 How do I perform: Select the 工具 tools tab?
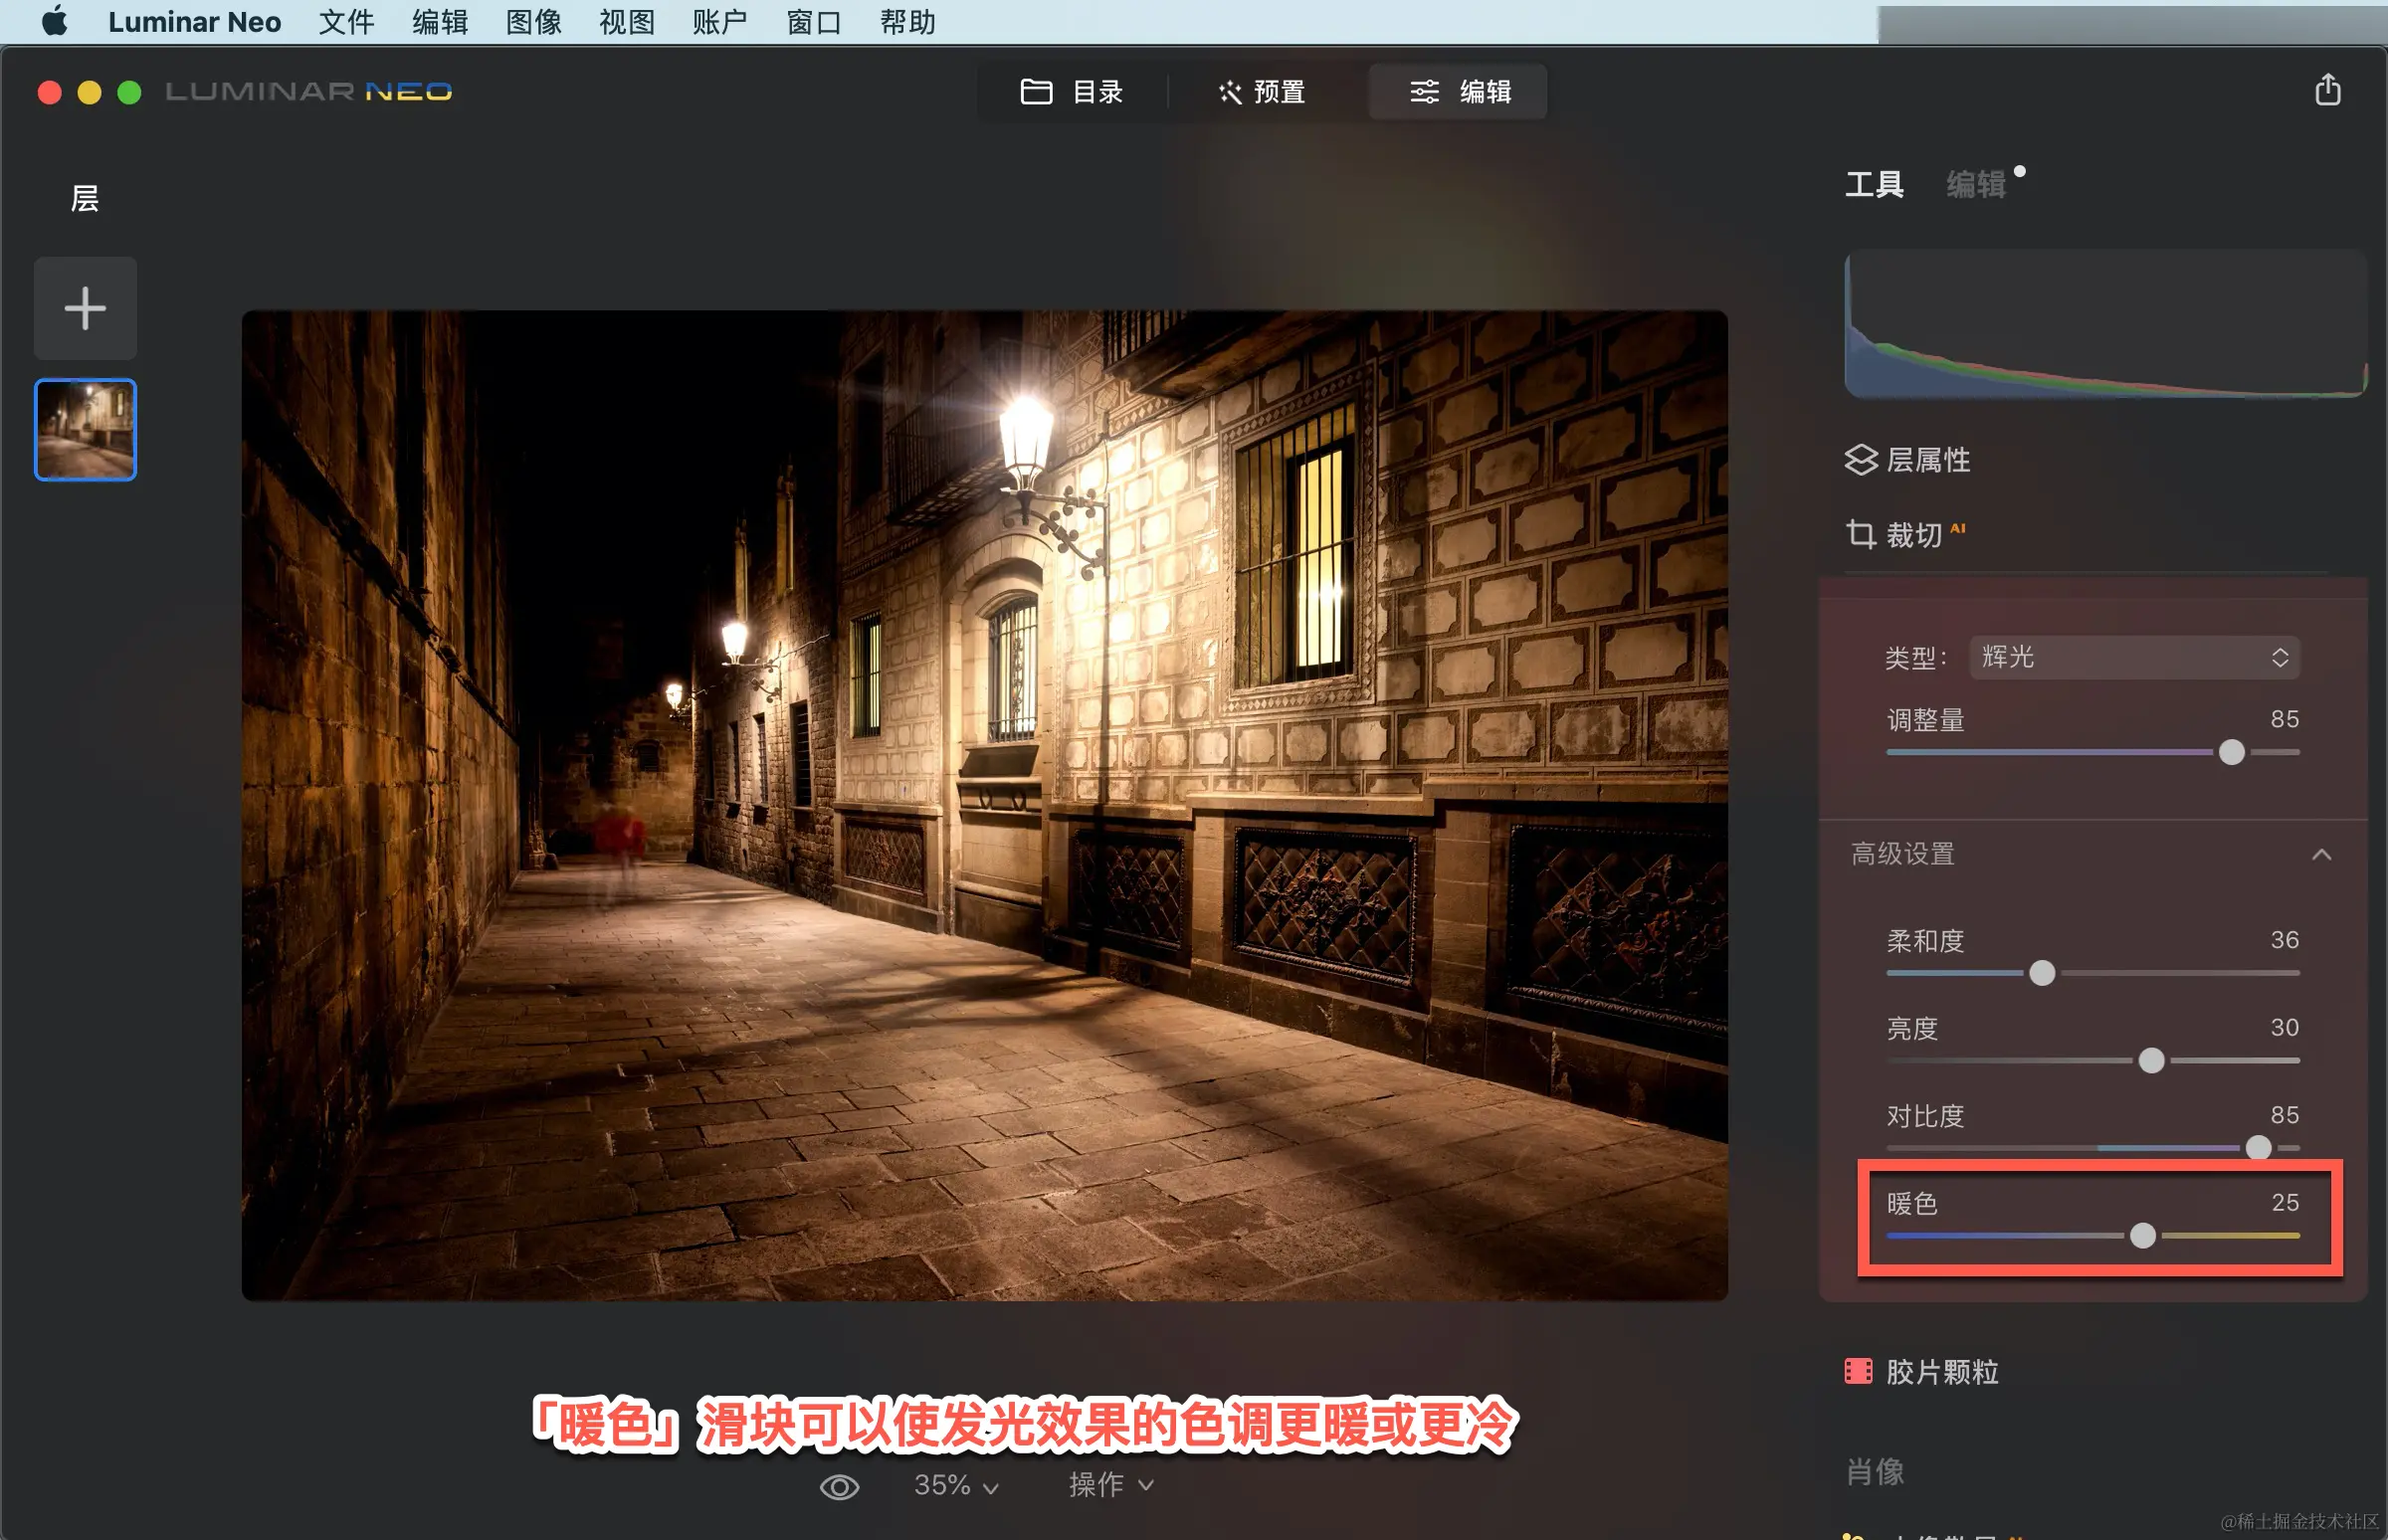coord(1873,184)
